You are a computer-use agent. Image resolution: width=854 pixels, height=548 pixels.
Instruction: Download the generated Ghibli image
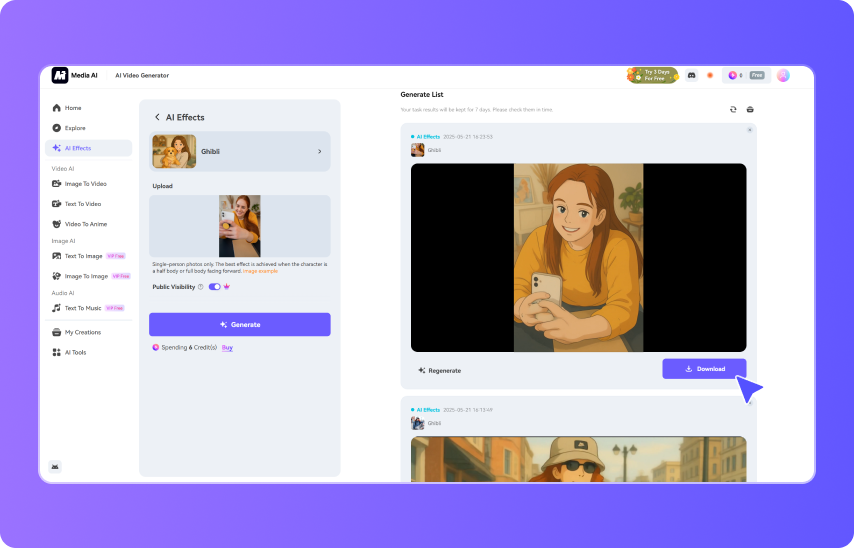[x=704, y=369]
